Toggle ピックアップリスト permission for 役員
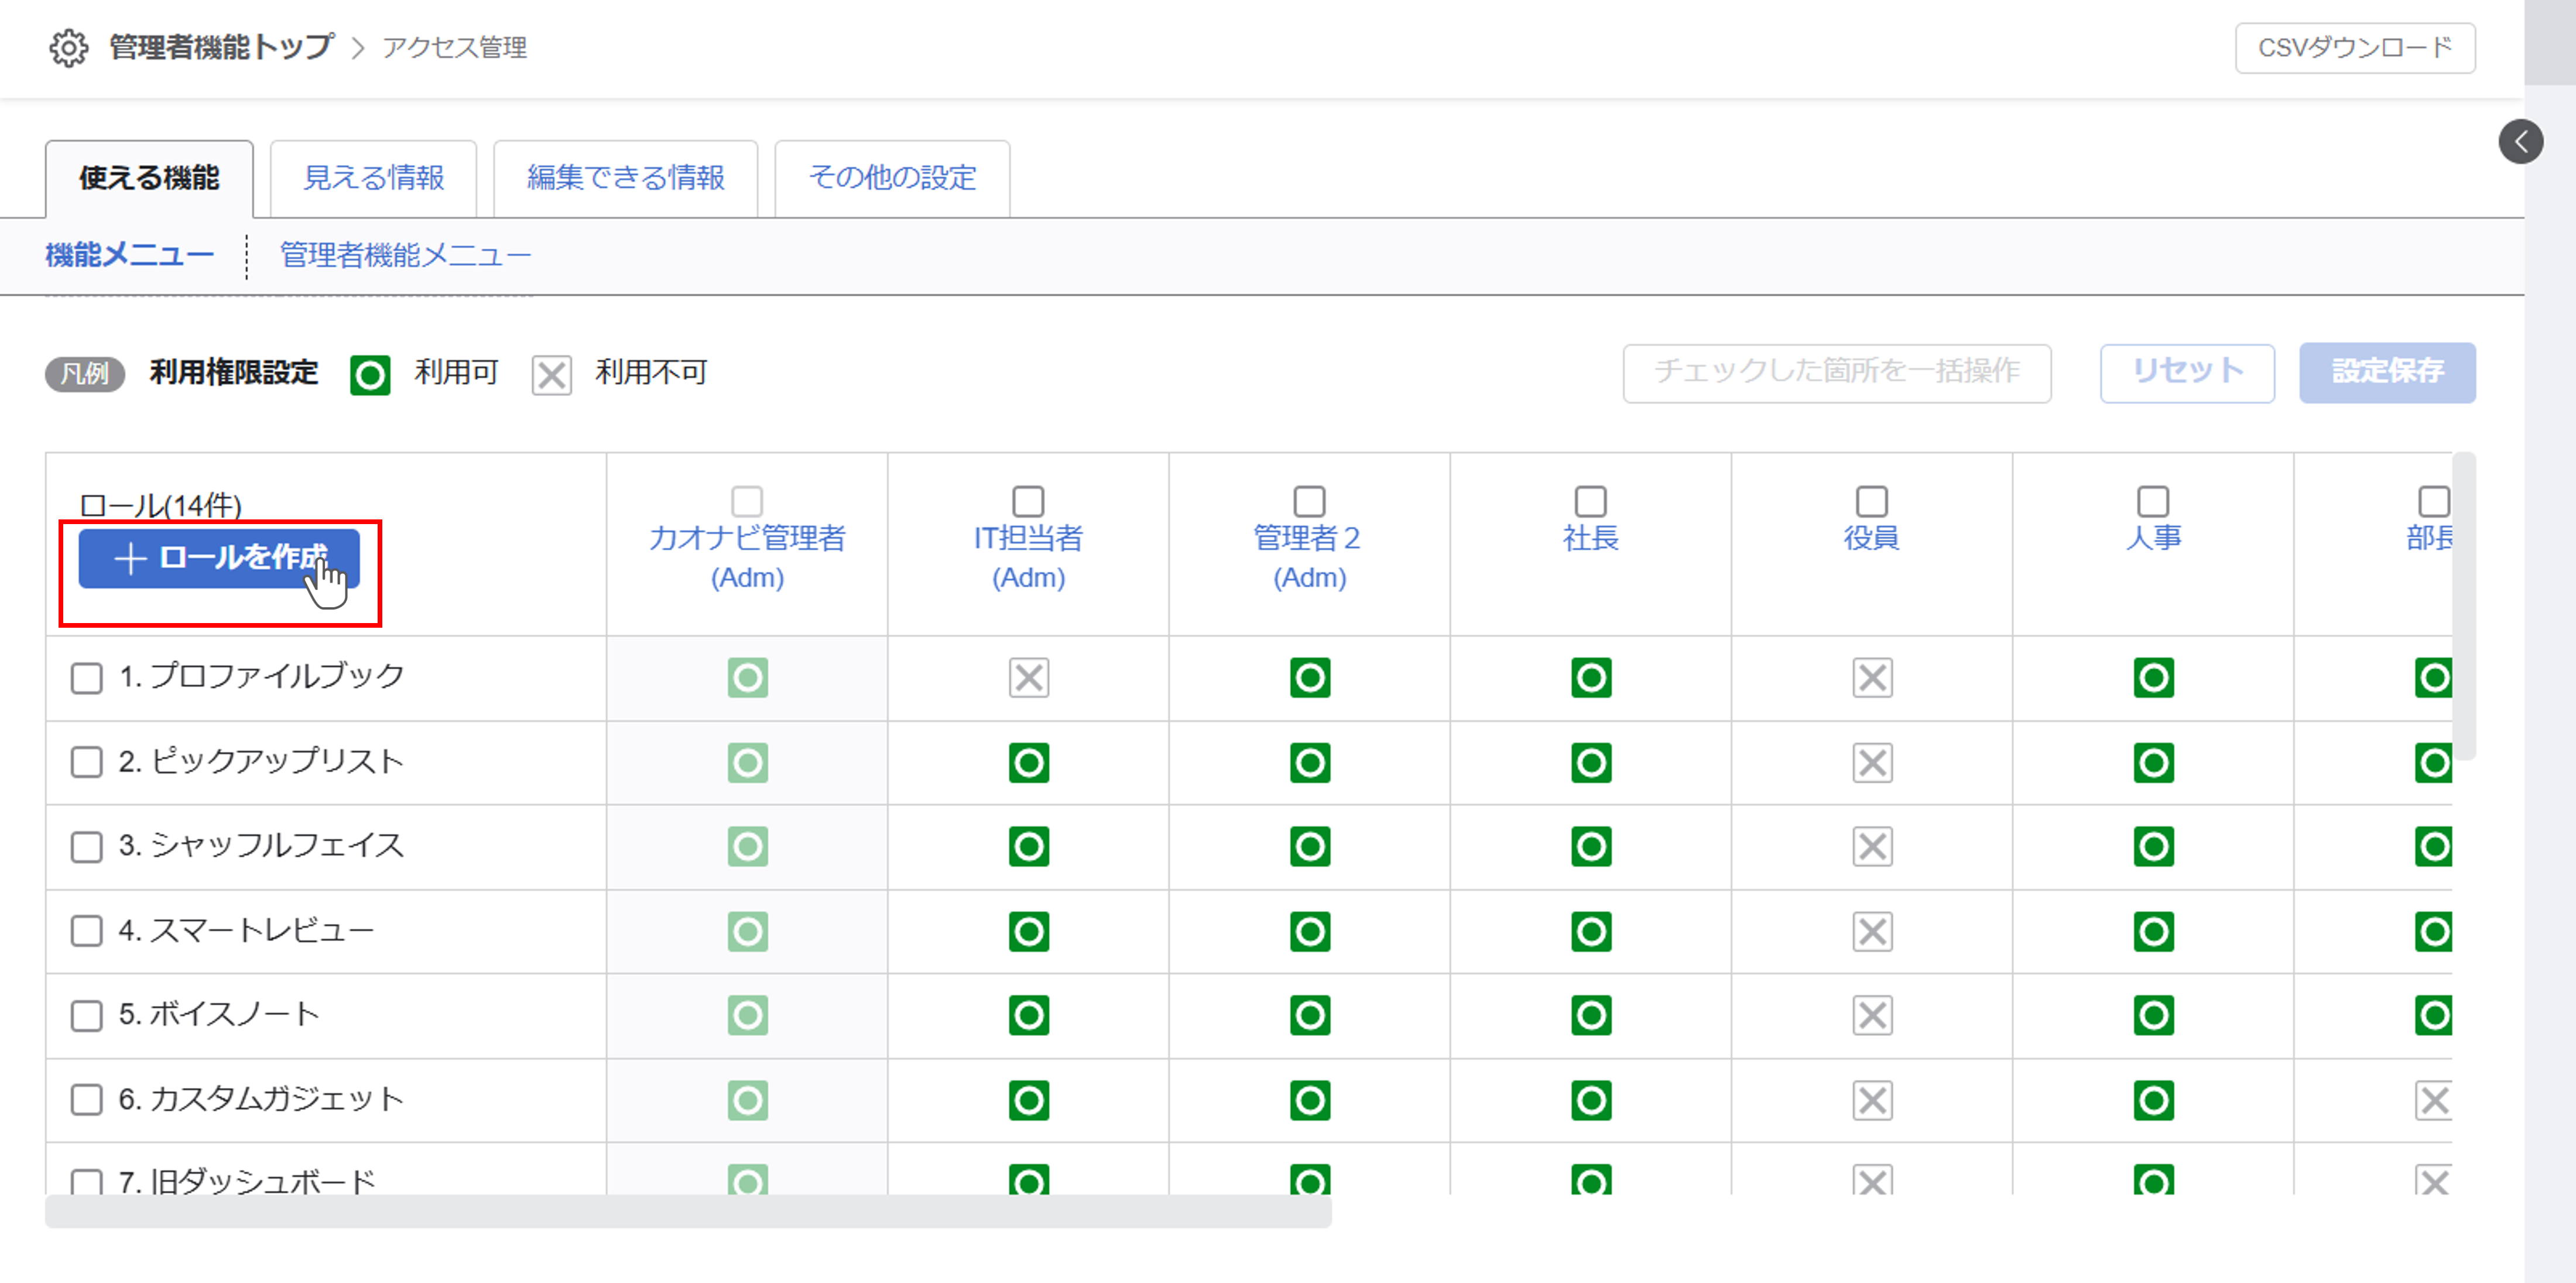Screen dimensions: 2576x1283 pos(1872,763)
